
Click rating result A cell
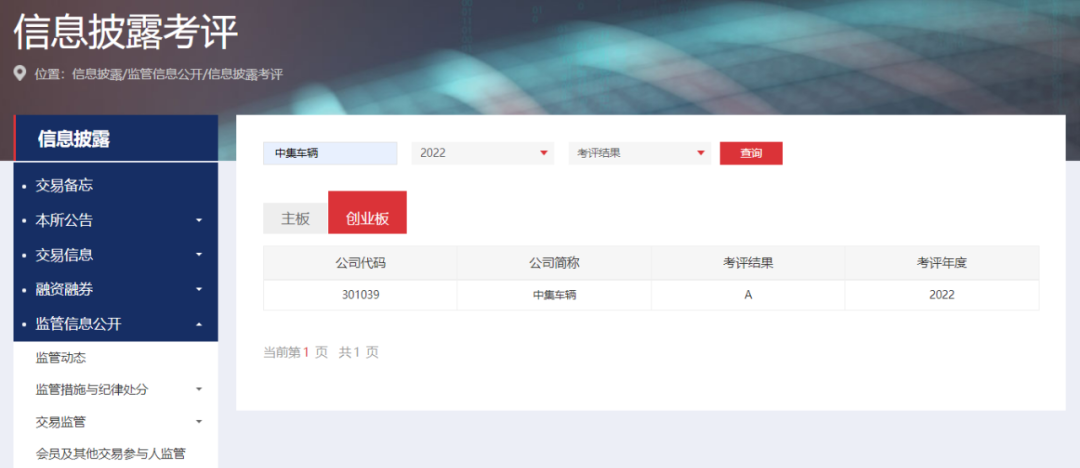click(x=748, y=295)
